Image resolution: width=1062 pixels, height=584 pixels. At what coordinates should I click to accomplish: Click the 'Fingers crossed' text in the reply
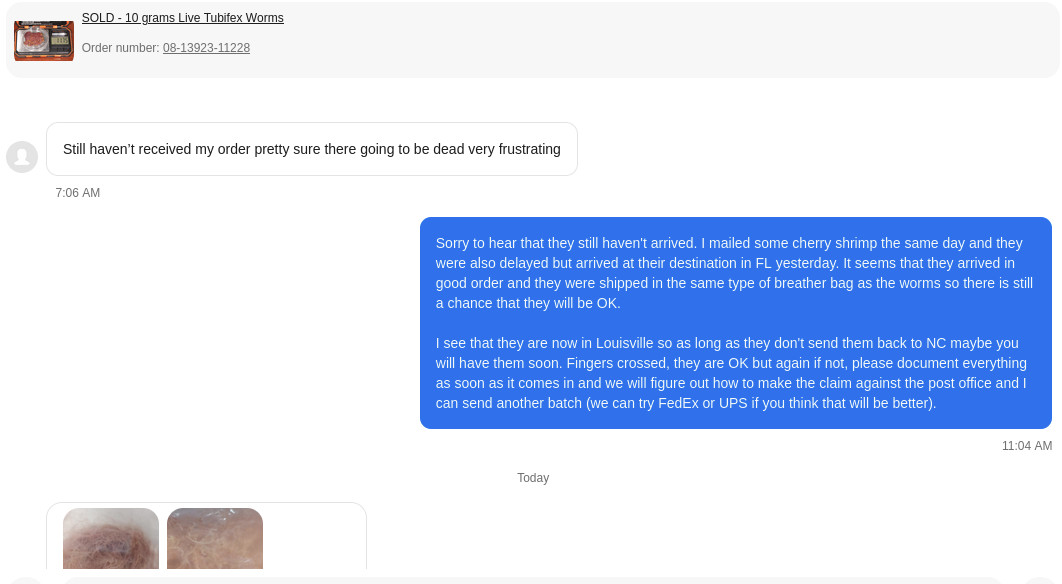pos(614,363)
